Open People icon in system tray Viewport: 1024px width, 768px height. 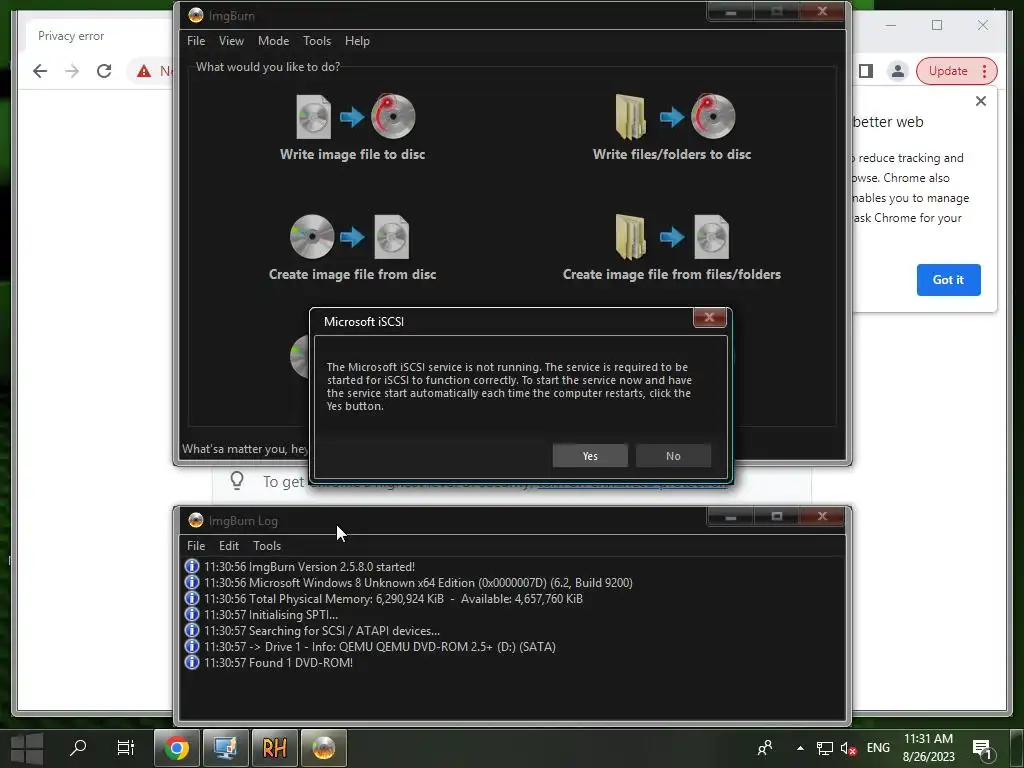pos(765,748)
